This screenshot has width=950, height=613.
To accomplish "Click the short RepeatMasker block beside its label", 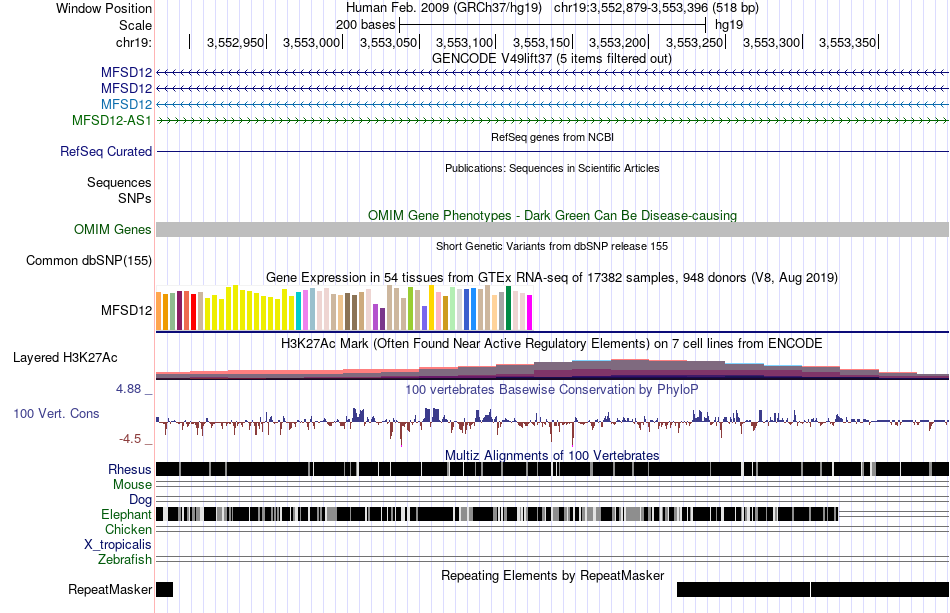I will click(x=164, y=589).
